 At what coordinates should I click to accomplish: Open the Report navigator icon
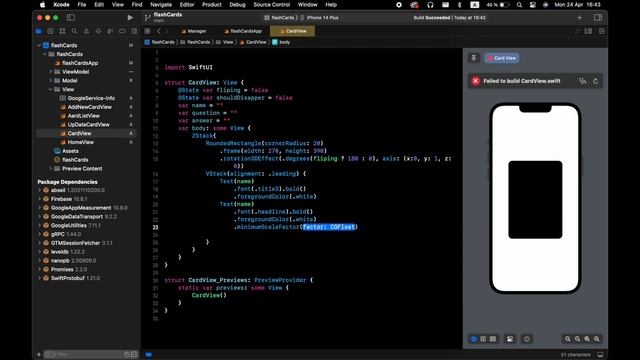134,31
